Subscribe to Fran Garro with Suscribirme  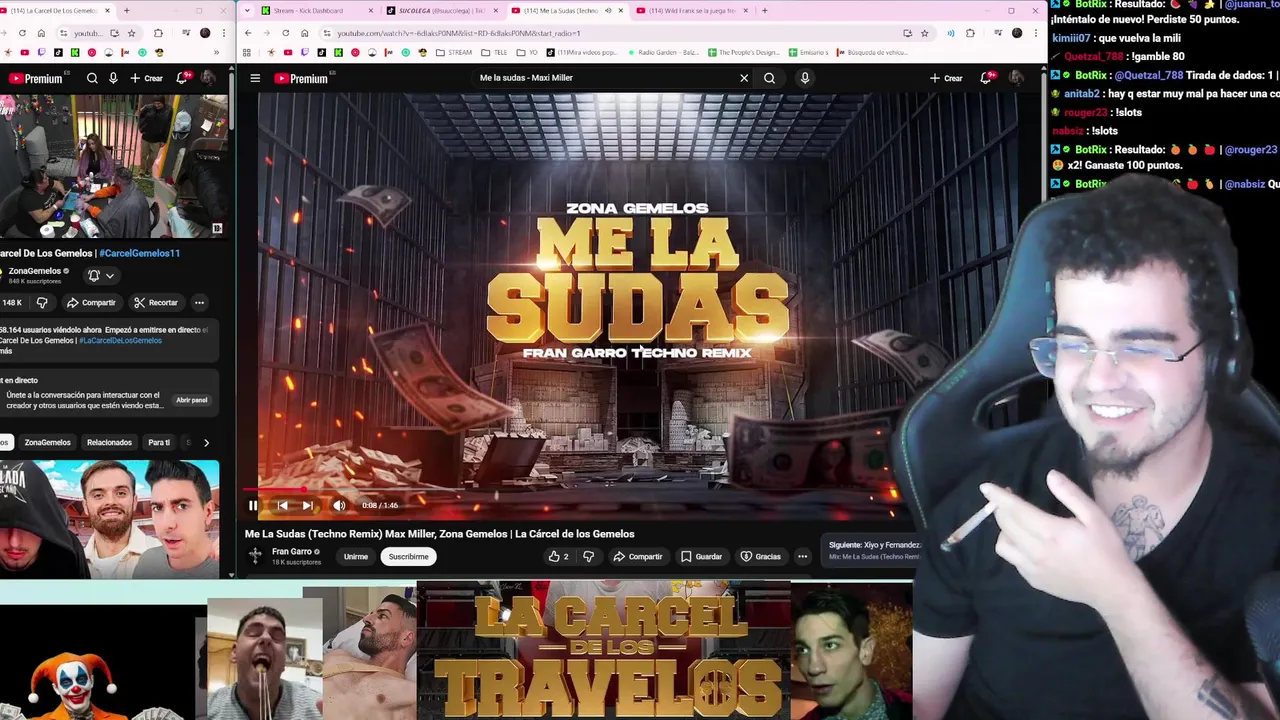coord(408,556)
